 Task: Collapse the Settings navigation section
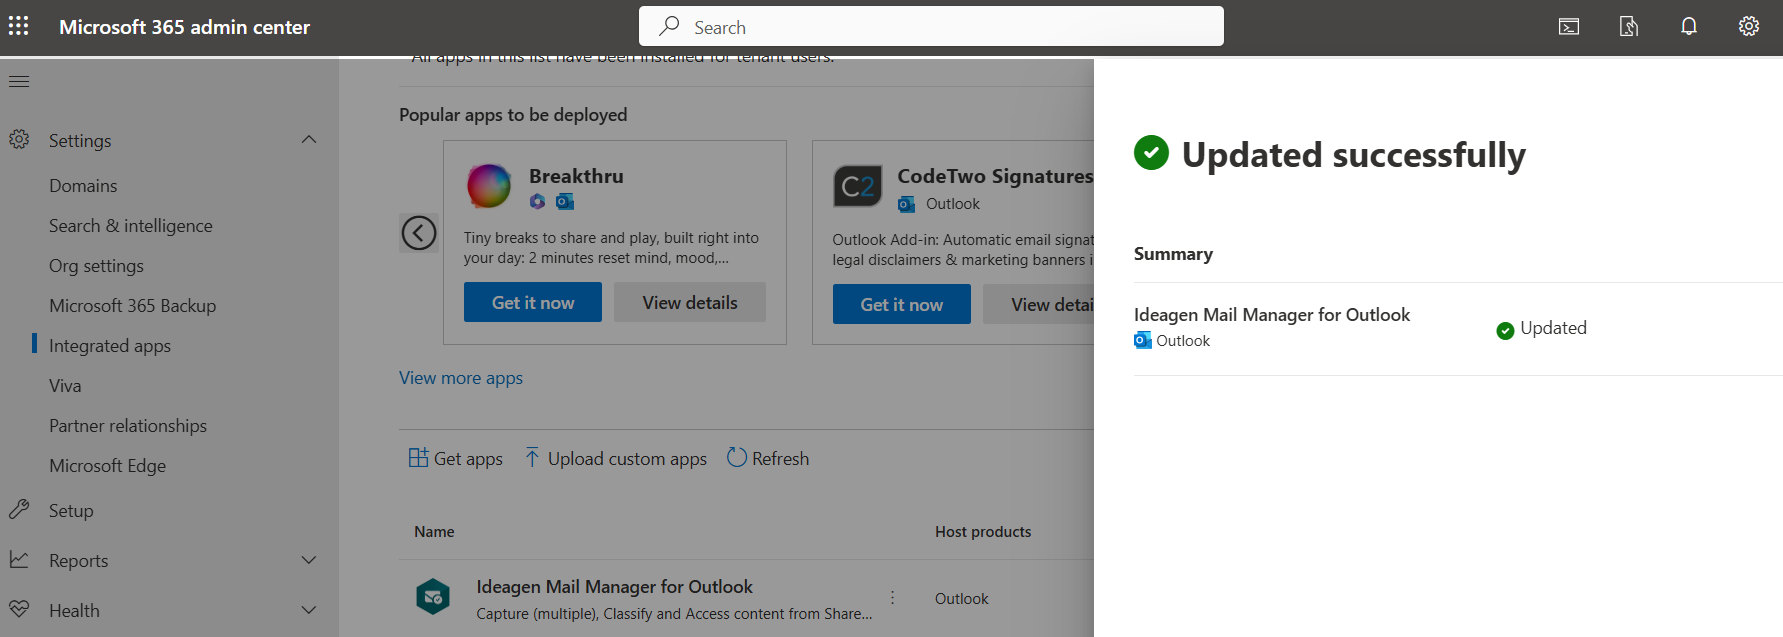[x=309, y=140]
